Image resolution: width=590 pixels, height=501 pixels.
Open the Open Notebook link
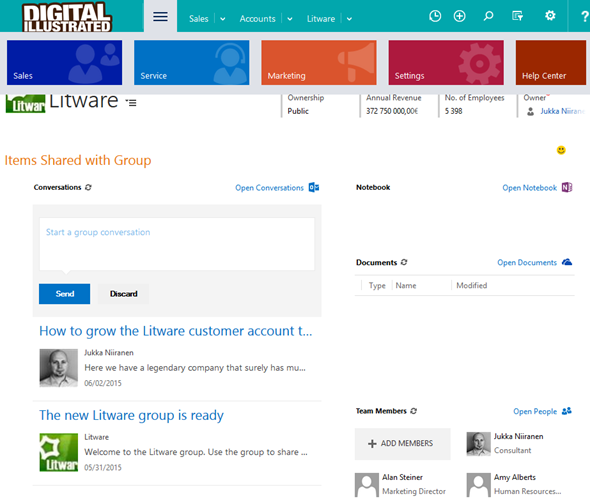tap(529, 187)
